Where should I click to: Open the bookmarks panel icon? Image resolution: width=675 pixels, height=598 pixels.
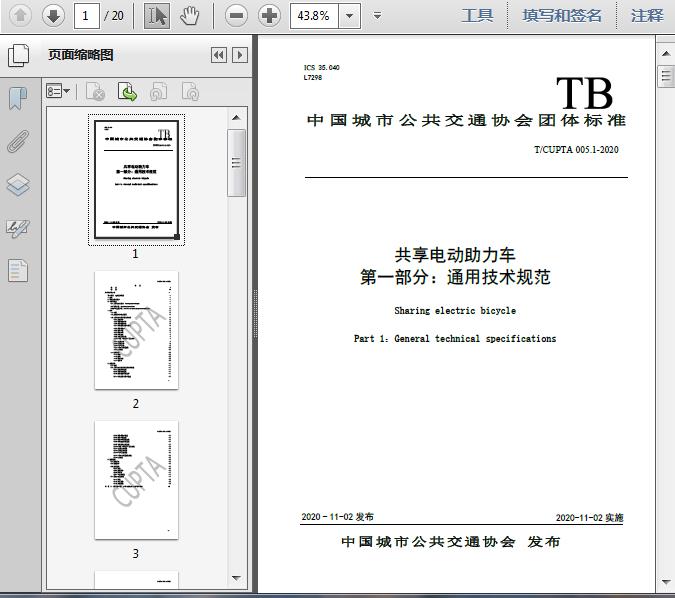18,99
